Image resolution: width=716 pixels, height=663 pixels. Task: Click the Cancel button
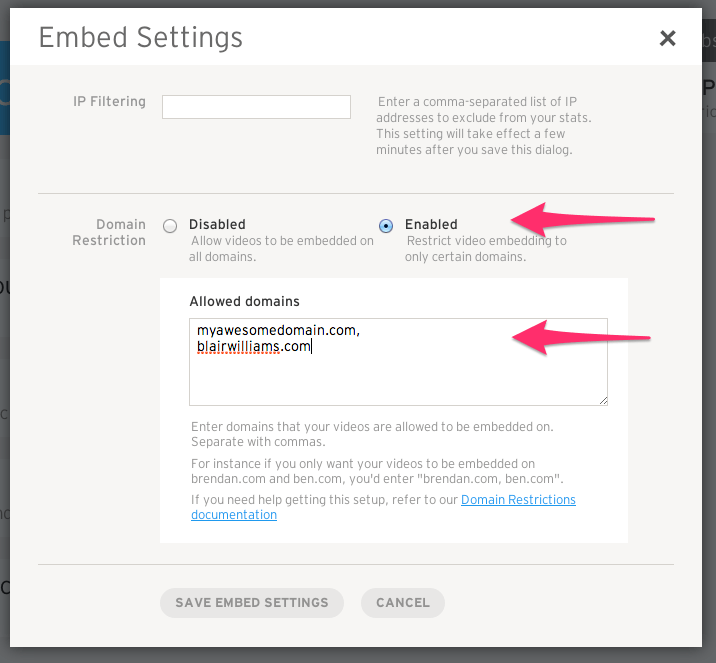point(403,603)
